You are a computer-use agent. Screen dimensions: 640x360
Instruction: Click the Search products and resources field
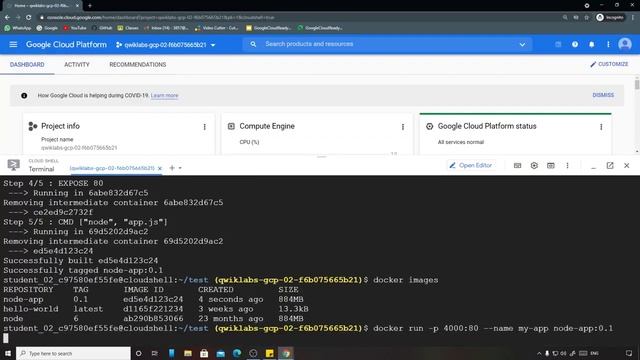[x=388, y=44]
